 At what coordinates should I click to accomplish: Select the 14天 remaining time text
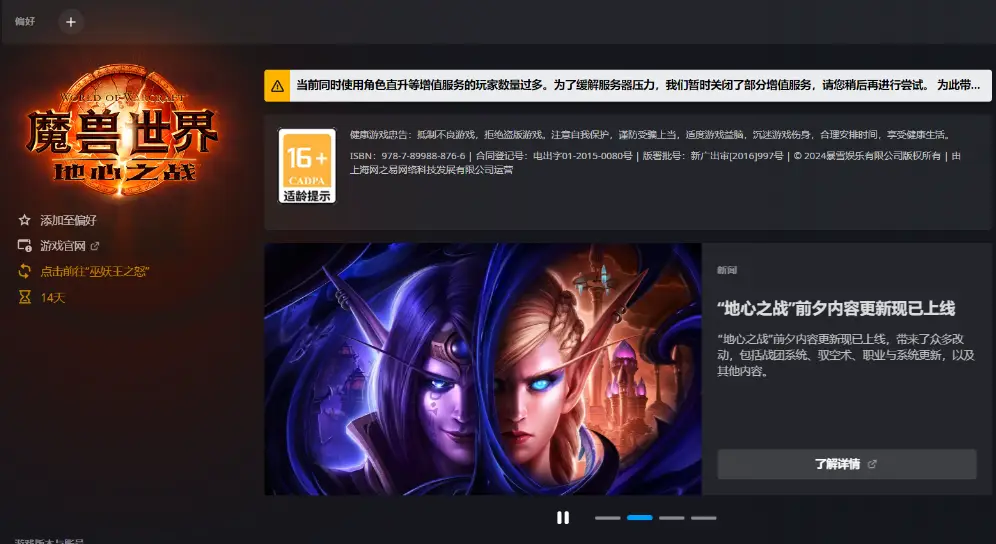(x=53, y=297)
